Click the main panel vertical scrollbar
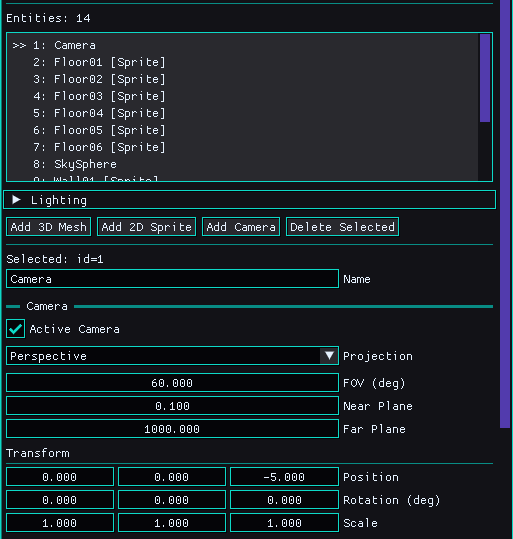The width and height of the screenshot is (513, 539). (505, 214)
